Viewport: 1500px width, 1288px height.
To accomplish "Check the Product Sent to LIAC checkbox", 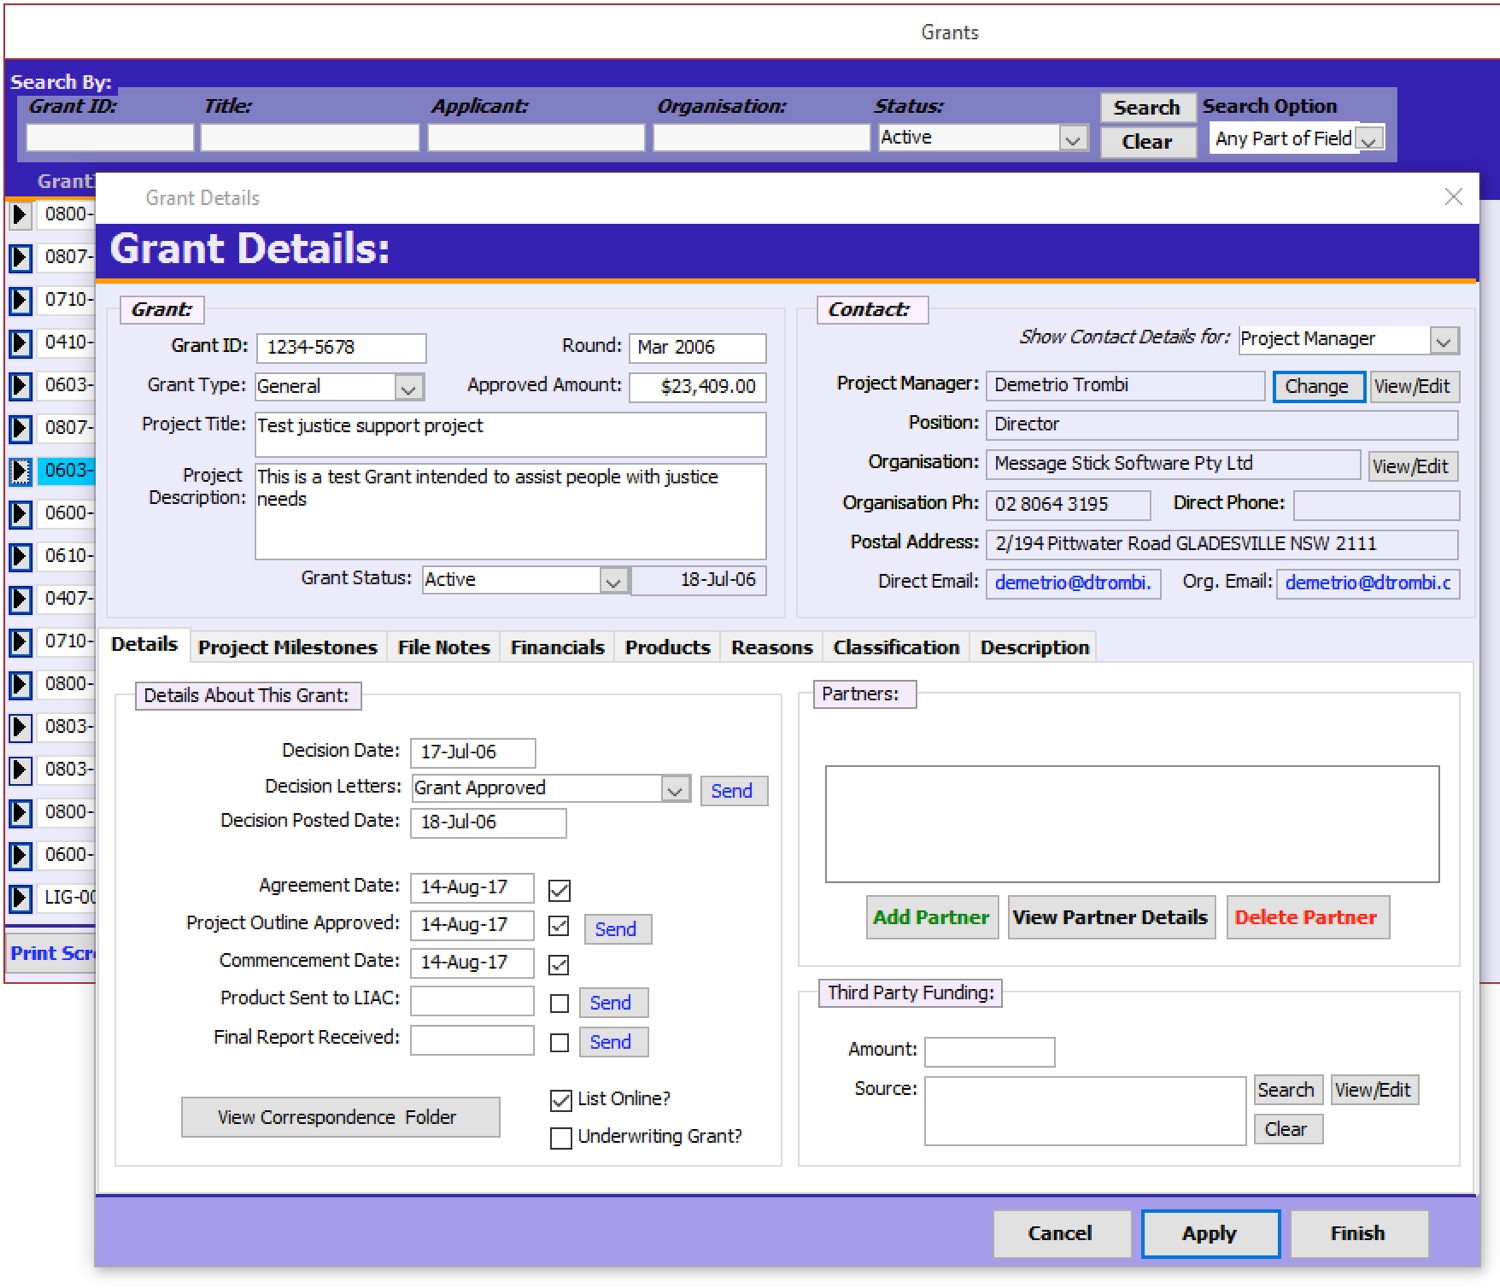I will pos(560,1003).
